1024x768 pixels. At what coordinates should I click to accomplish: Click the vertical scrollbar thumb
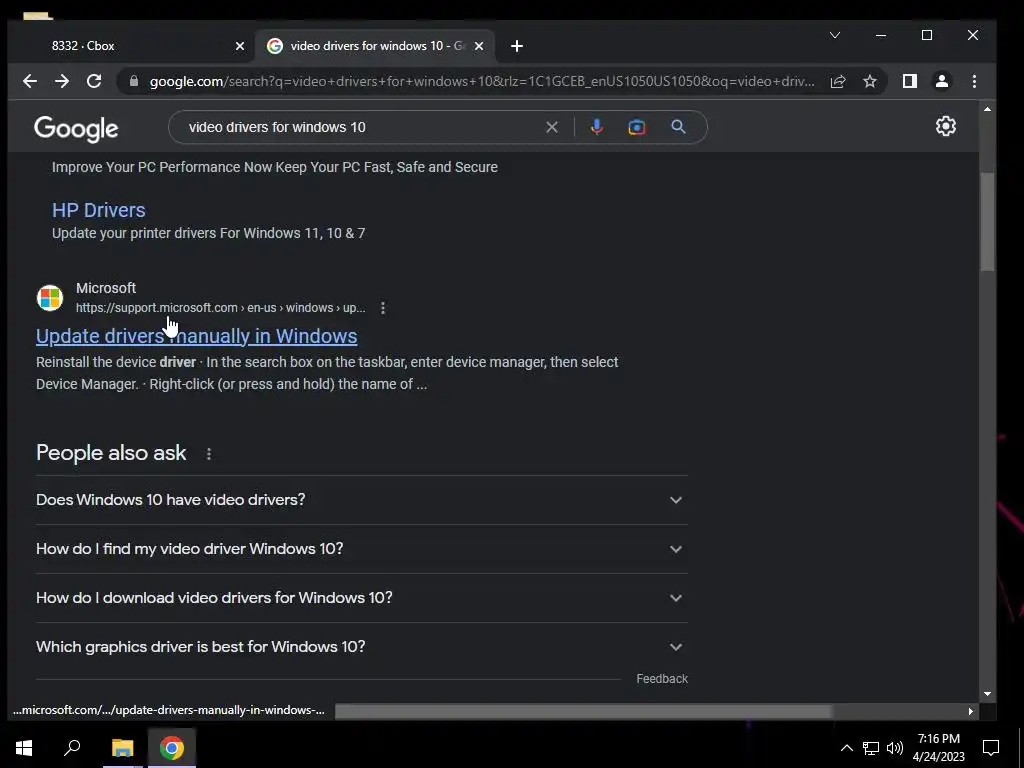987,222
